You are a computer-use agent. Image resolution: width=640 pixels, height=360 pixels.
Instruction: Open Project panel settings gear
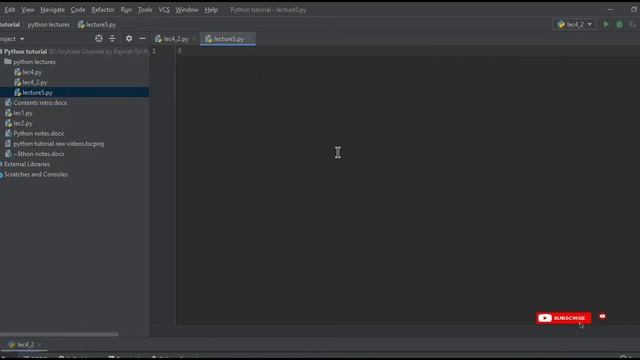129,38
